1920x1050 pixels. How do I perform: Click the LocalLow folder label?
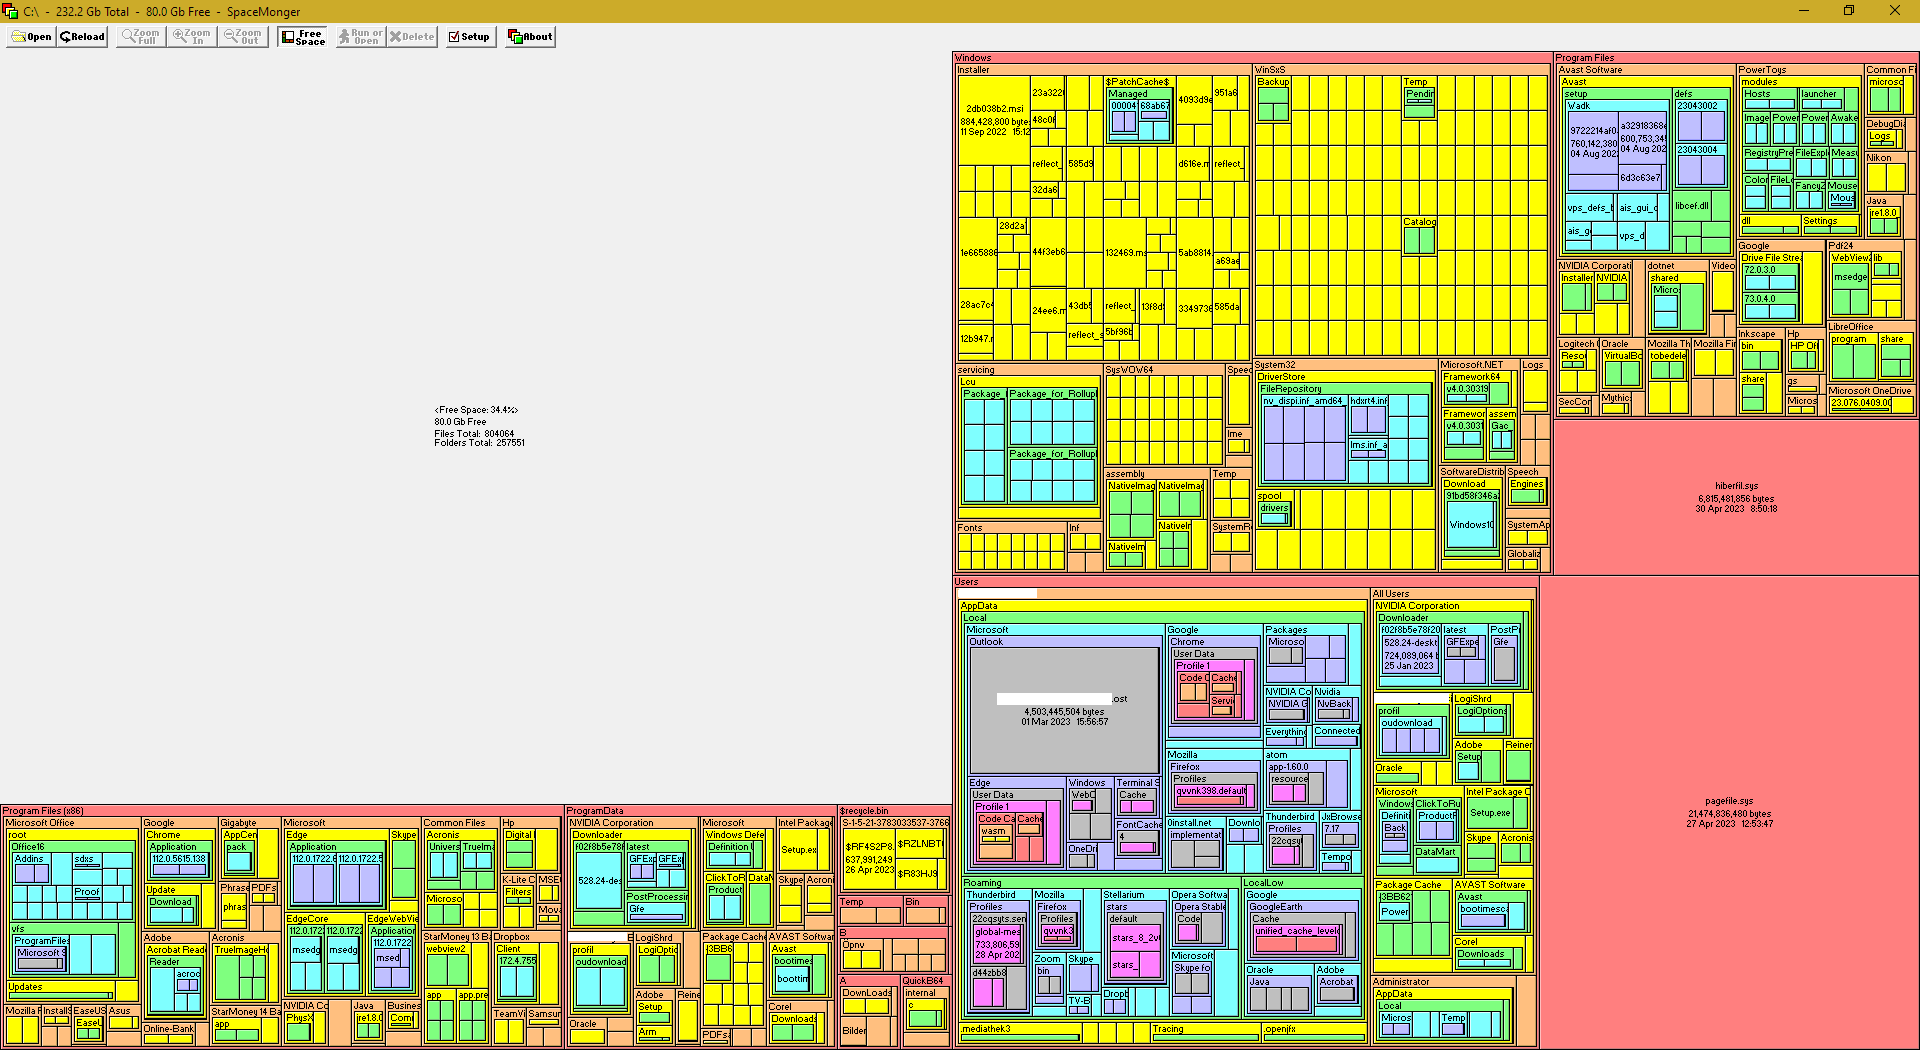pyautogui.click(x=1263, y=883)
